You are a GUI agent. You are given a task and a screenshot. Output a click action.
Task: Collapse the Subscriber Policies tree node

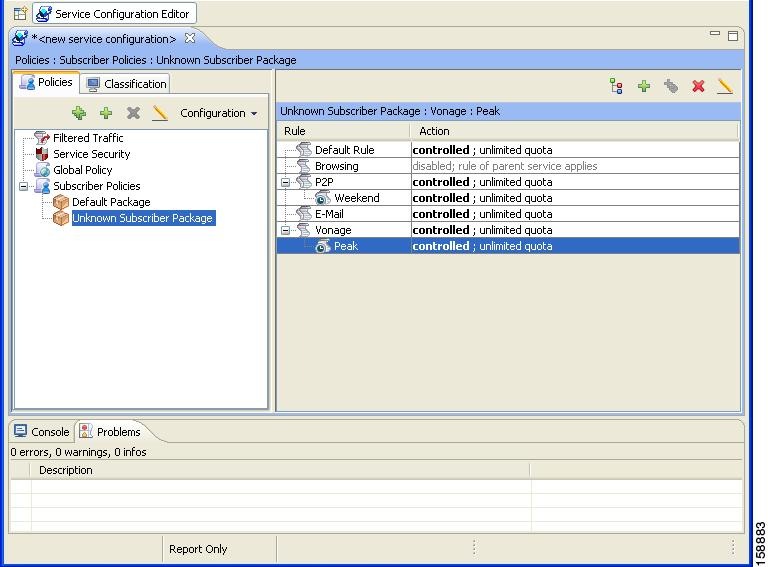(25, 186)
